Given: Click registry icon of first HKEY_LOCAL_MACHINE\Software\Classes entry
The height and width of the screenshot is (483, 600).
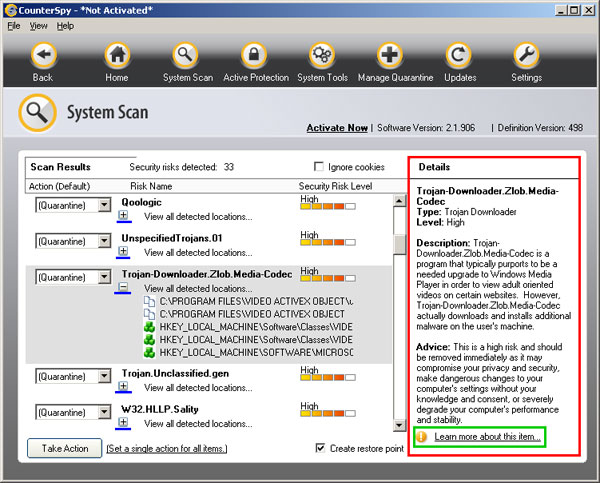Looking at the screenshot, I should click(x=149, y=327).
